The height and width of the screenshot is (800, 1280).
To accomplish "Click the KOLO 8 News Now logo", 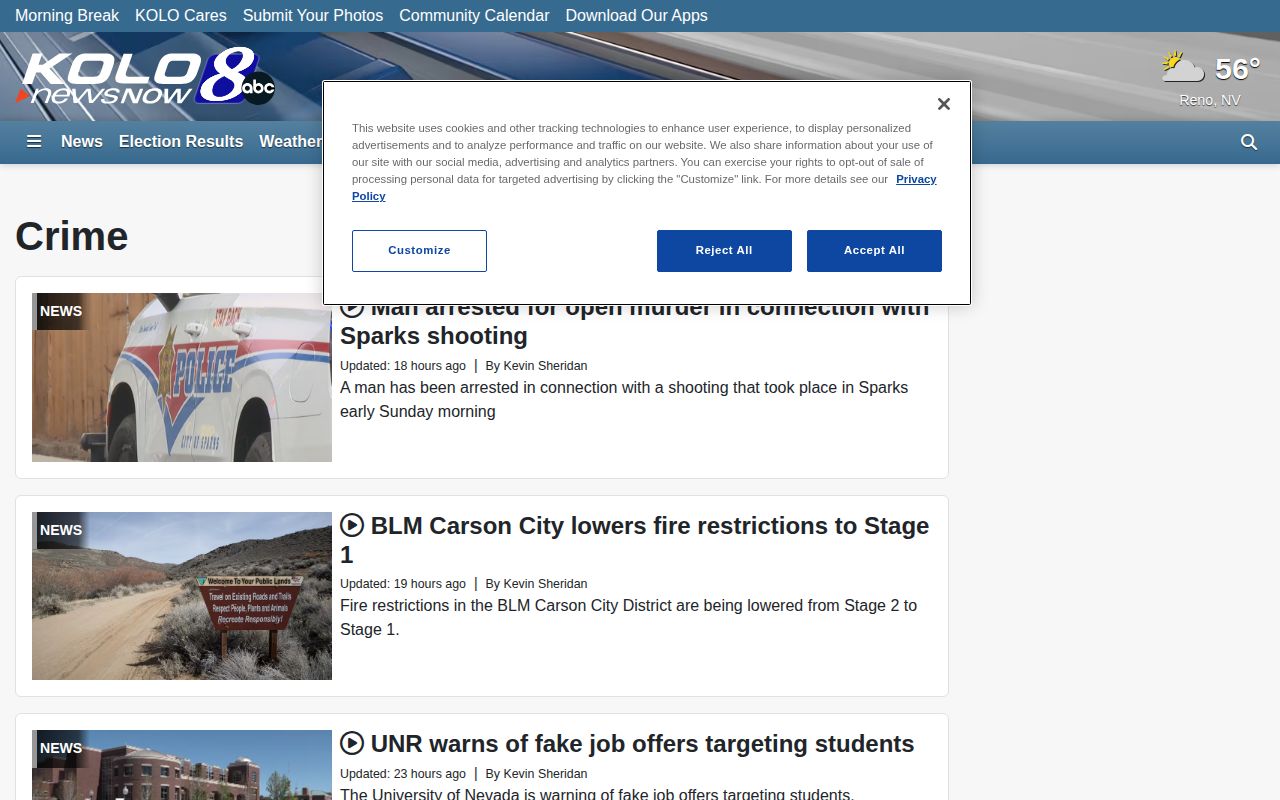I will point(146,77).
